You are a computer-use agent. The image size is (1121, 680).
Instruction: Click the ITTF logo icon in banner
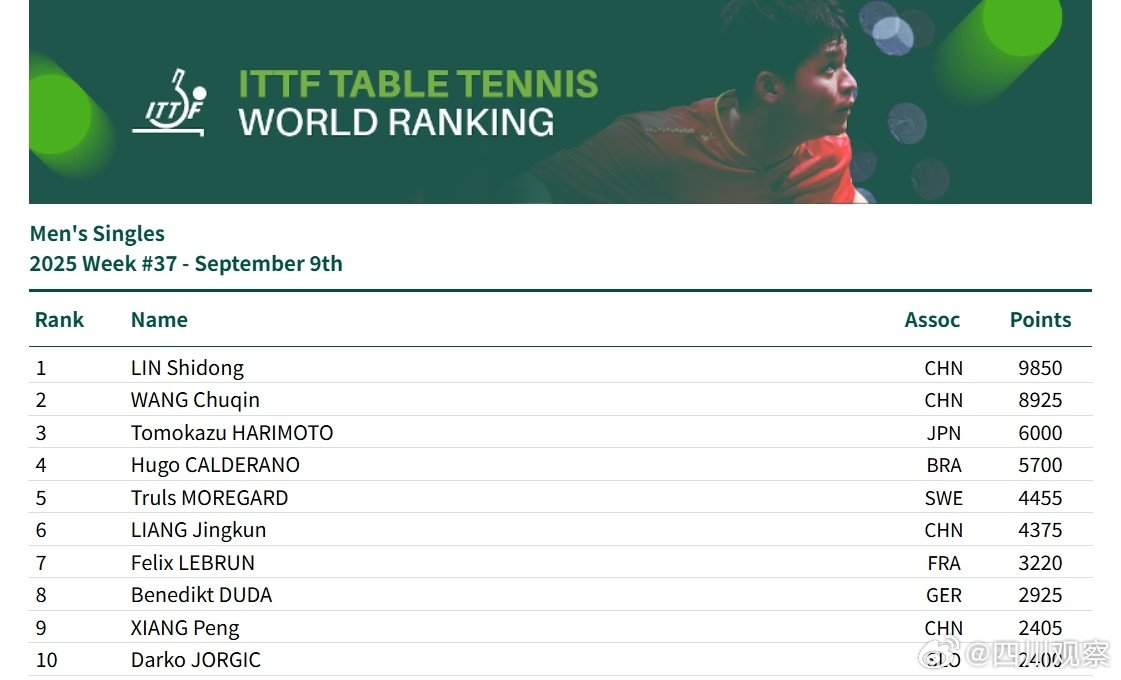(169, 102)
